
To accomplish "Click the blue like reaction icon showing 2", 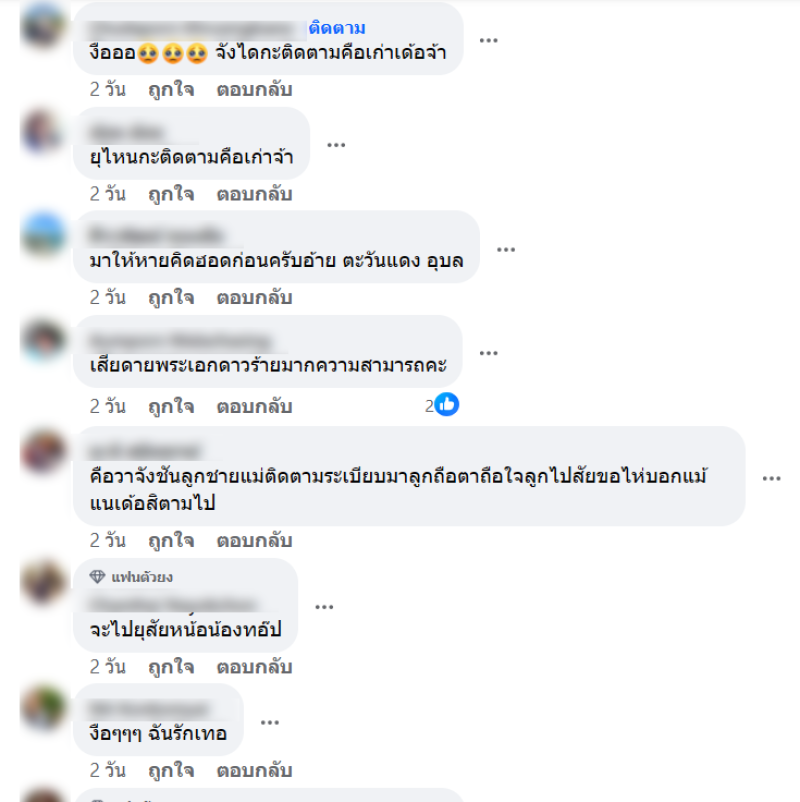I will point(447,405).
